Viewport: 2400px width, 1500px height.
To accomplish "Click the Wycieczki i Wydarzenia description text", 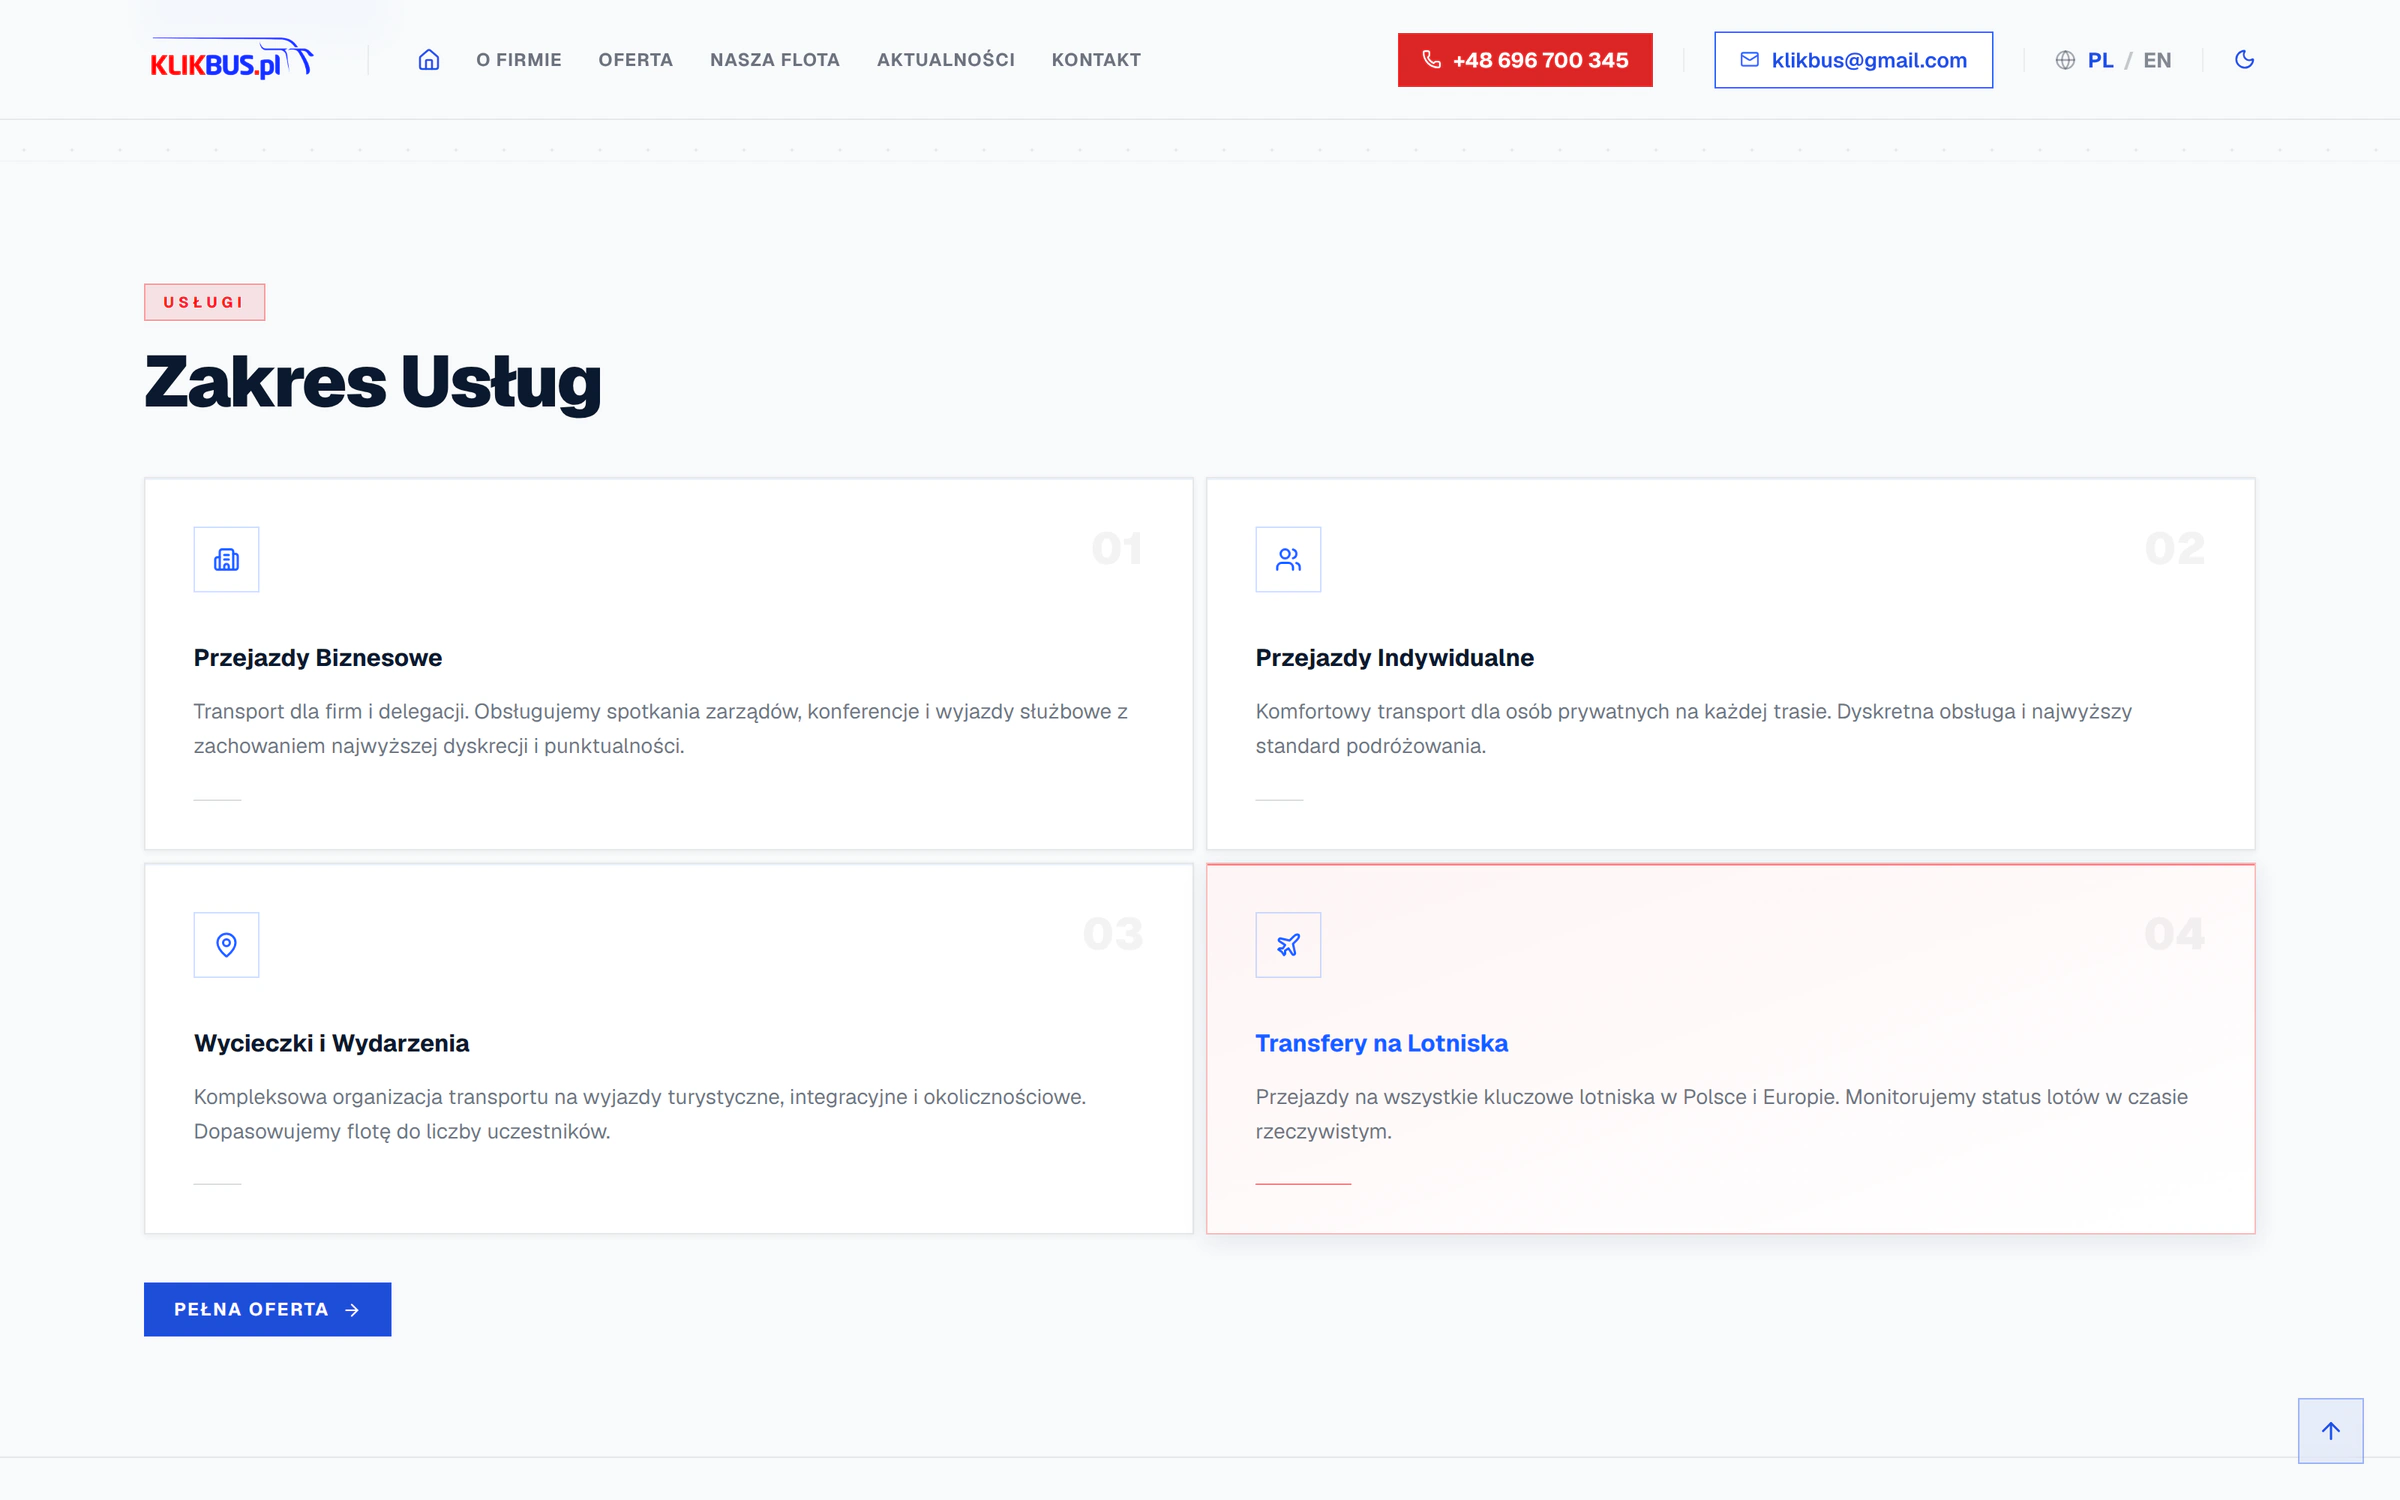I will click(640, 1114).
